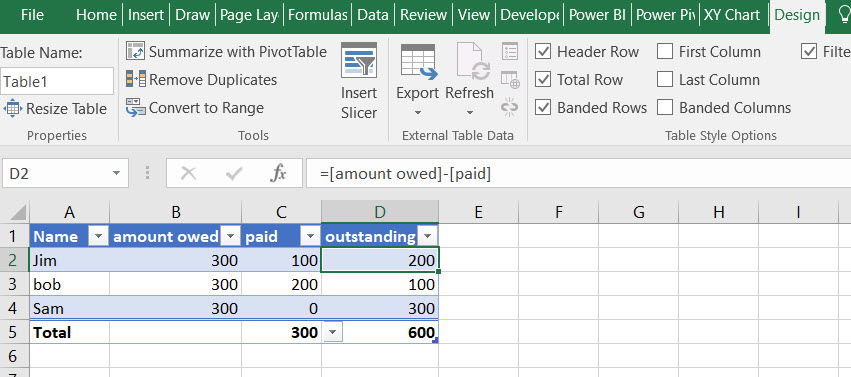The height and width of the screenshot is (377, 851).
Task: Click the Convert to Range icon
Action: tap(136, 107)
